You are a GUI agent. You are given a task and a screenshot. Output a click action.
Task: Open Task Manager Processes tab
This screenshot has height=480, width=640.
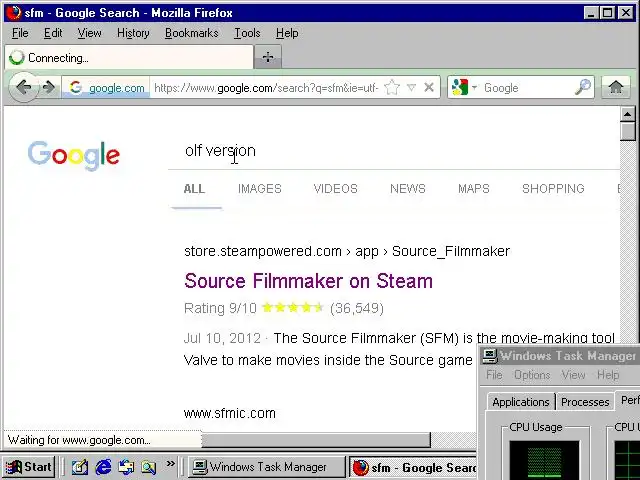[x=585, y=402]
